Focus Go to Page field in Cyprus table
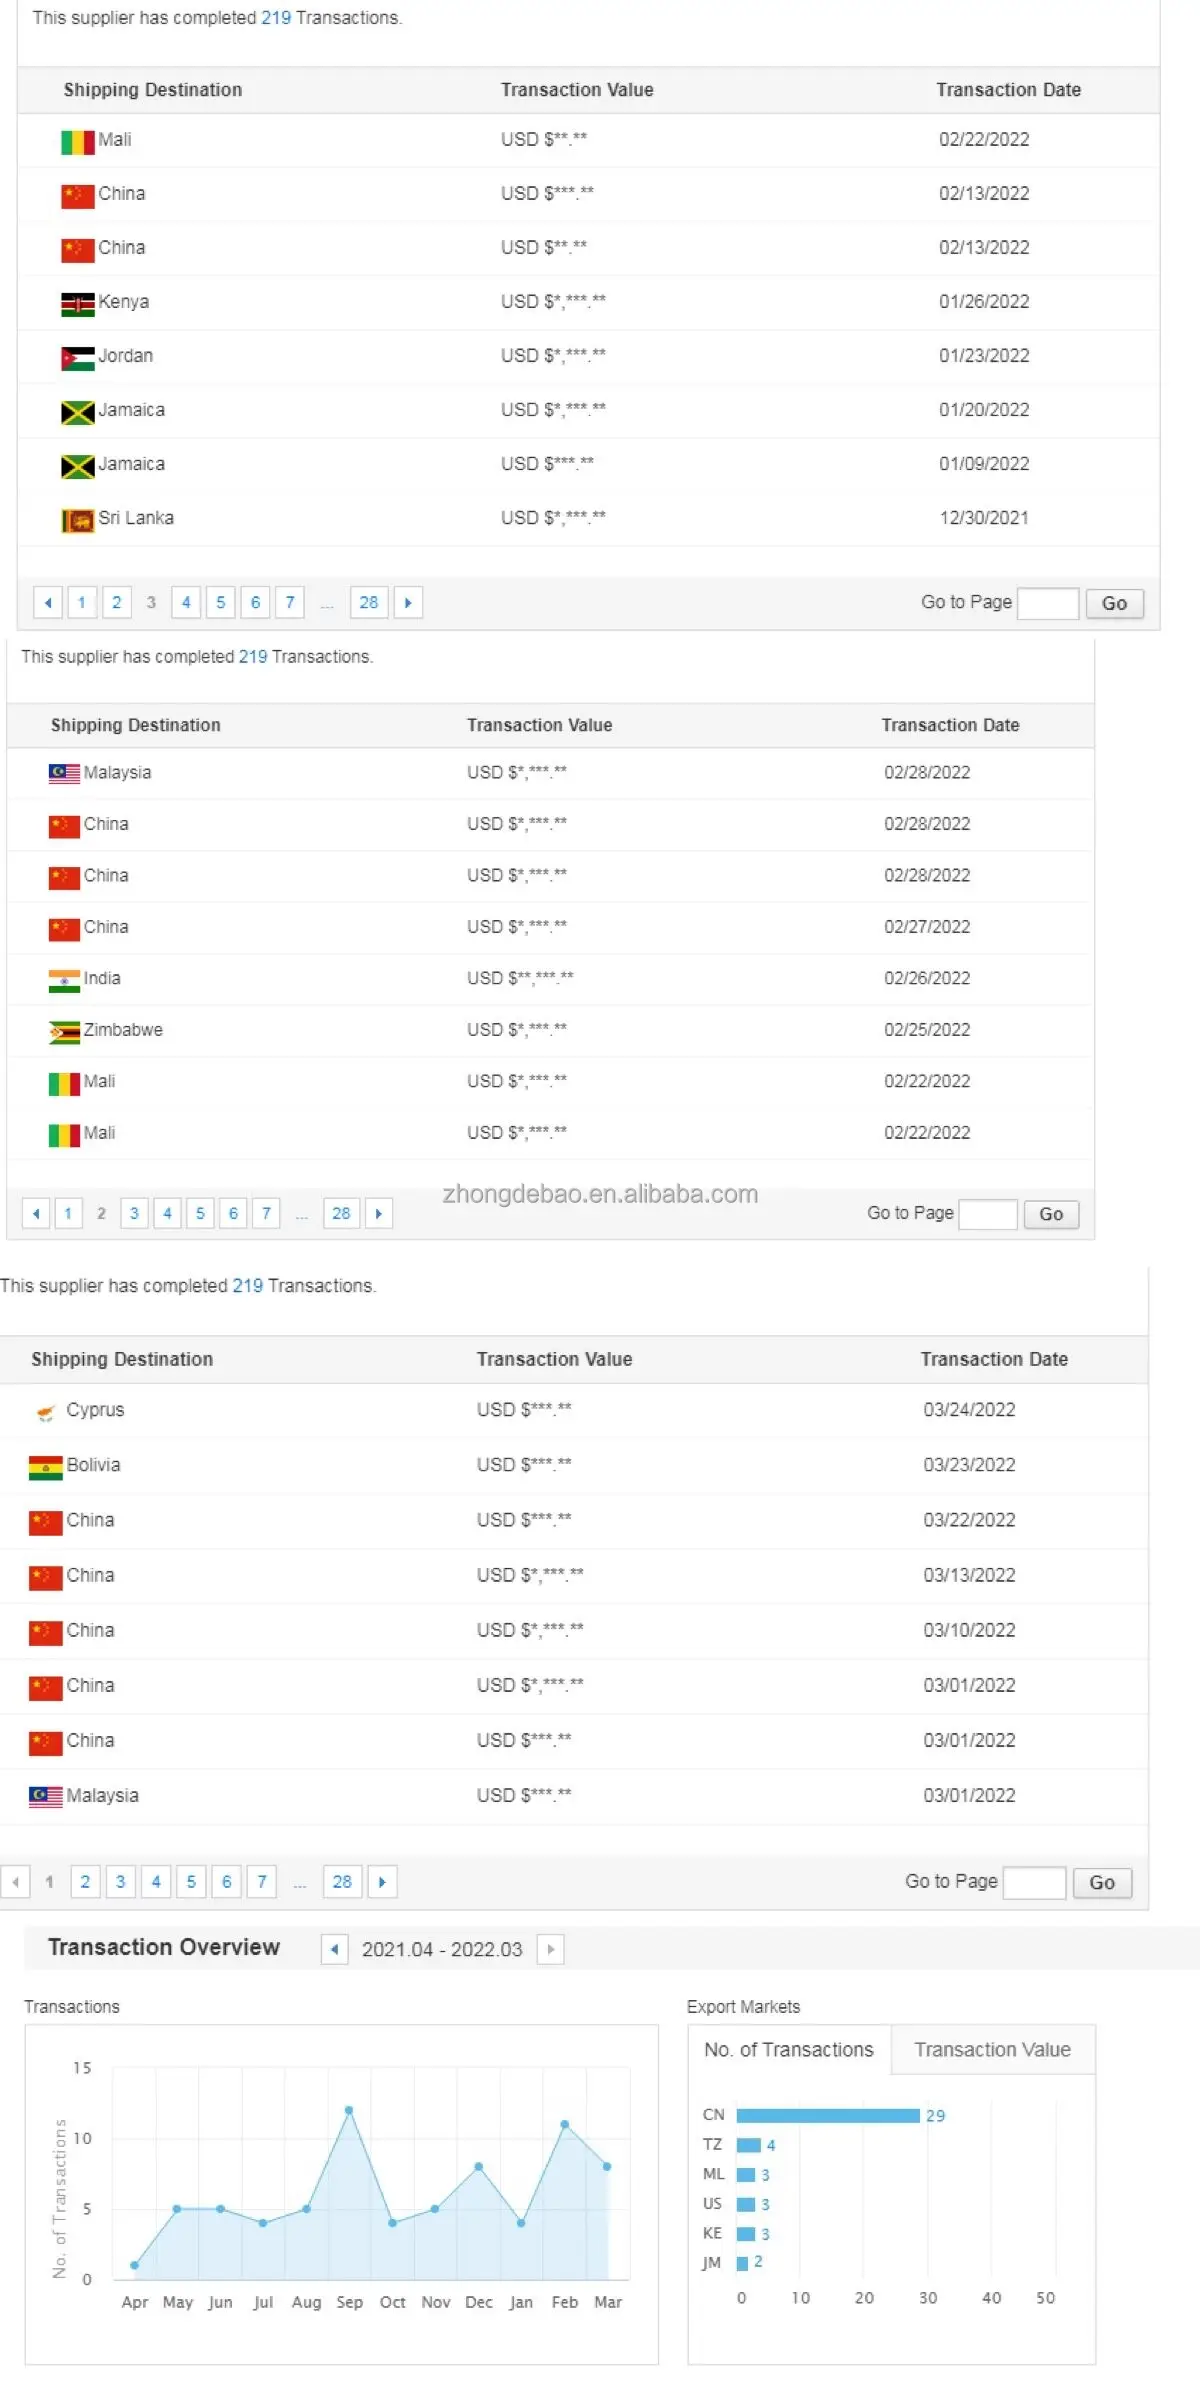The image size is (1200, 2390). pos(1035,1882)
